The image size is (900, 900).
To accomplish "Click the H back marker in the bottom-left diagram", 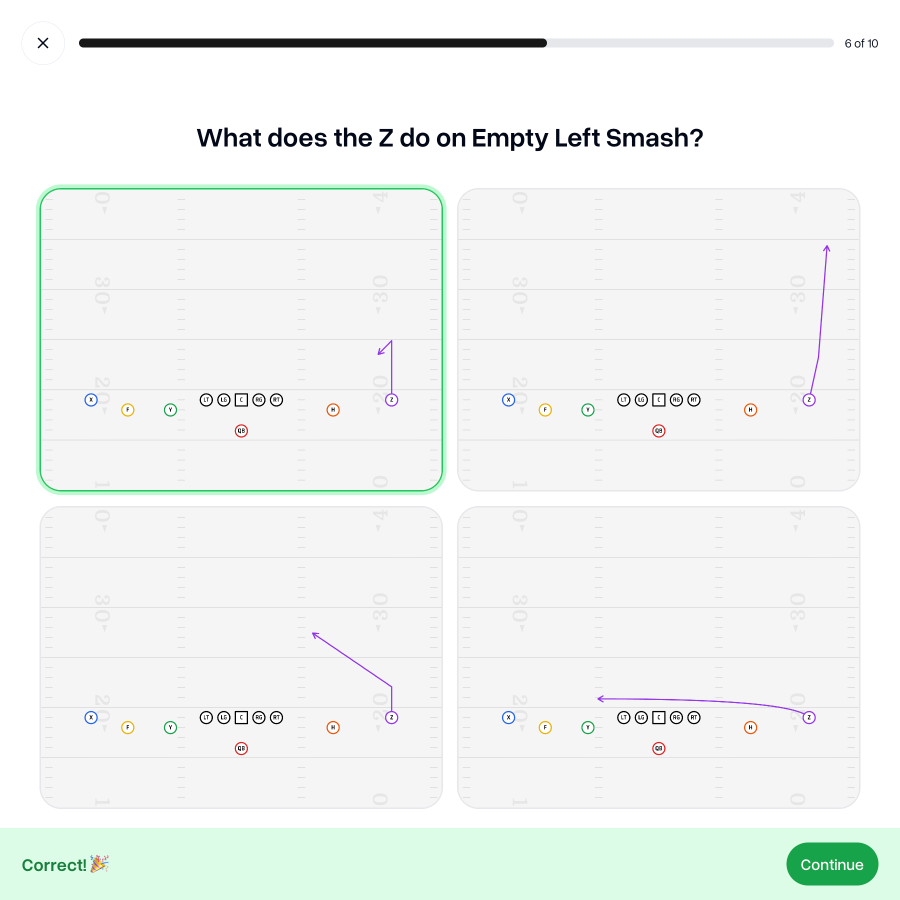I will 333,727.
